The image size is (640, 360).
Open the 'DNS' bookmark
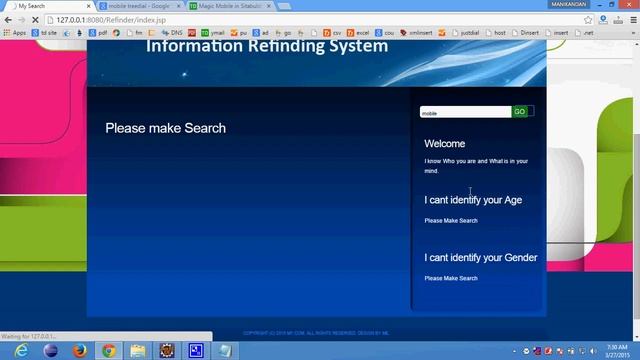tap(172, 33)
